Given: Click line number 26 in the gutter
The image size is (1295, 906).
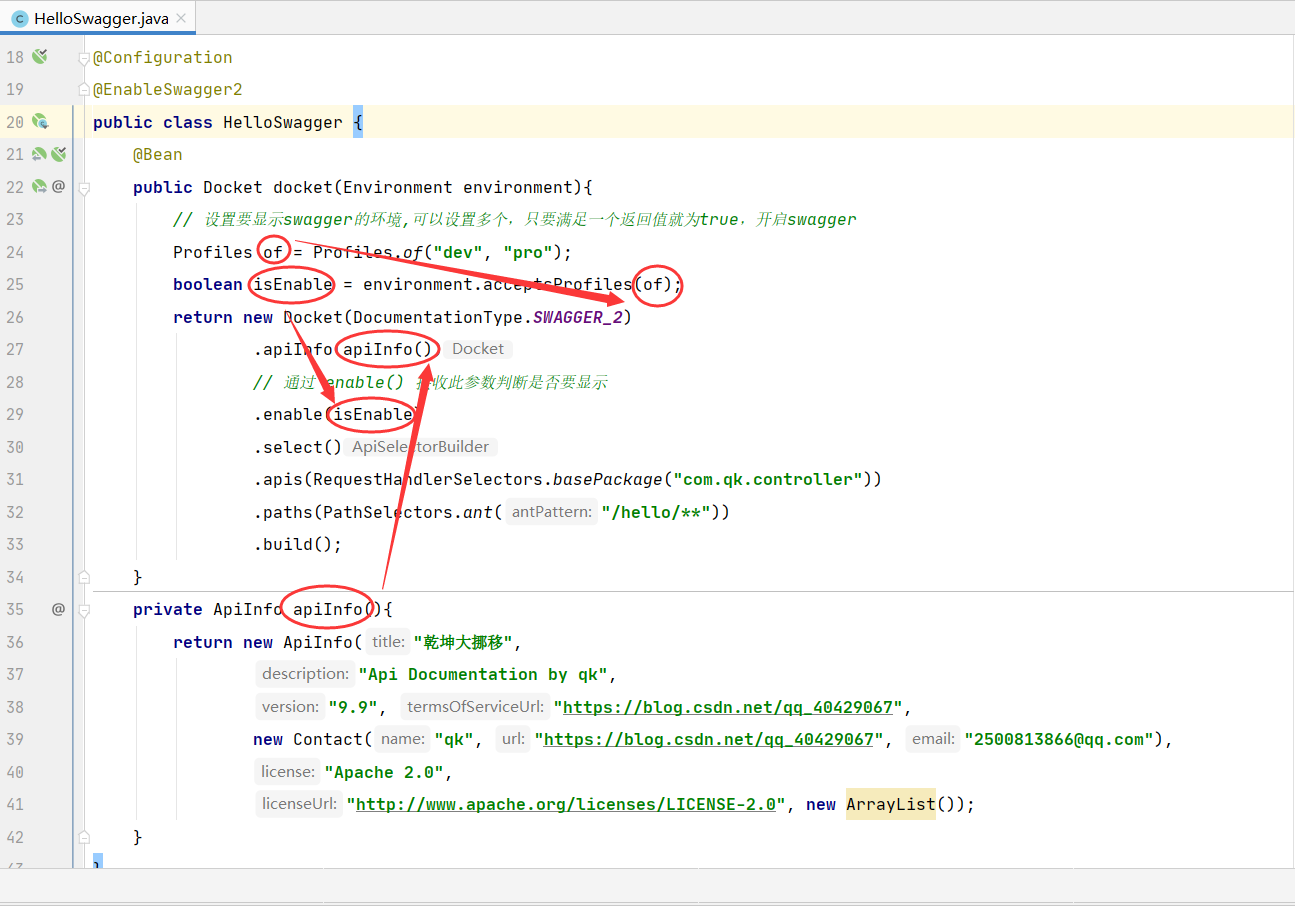Looking at the screenshot, I should [x=14, y=317].
